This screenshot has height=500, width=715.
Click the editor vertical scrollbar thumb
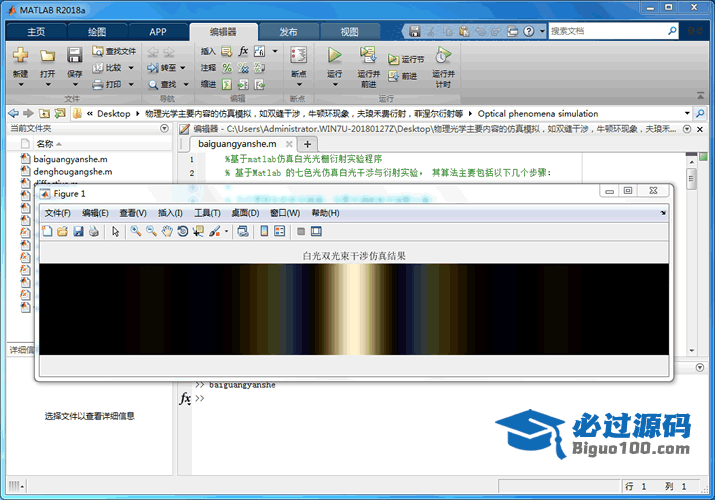coord(691,178)
